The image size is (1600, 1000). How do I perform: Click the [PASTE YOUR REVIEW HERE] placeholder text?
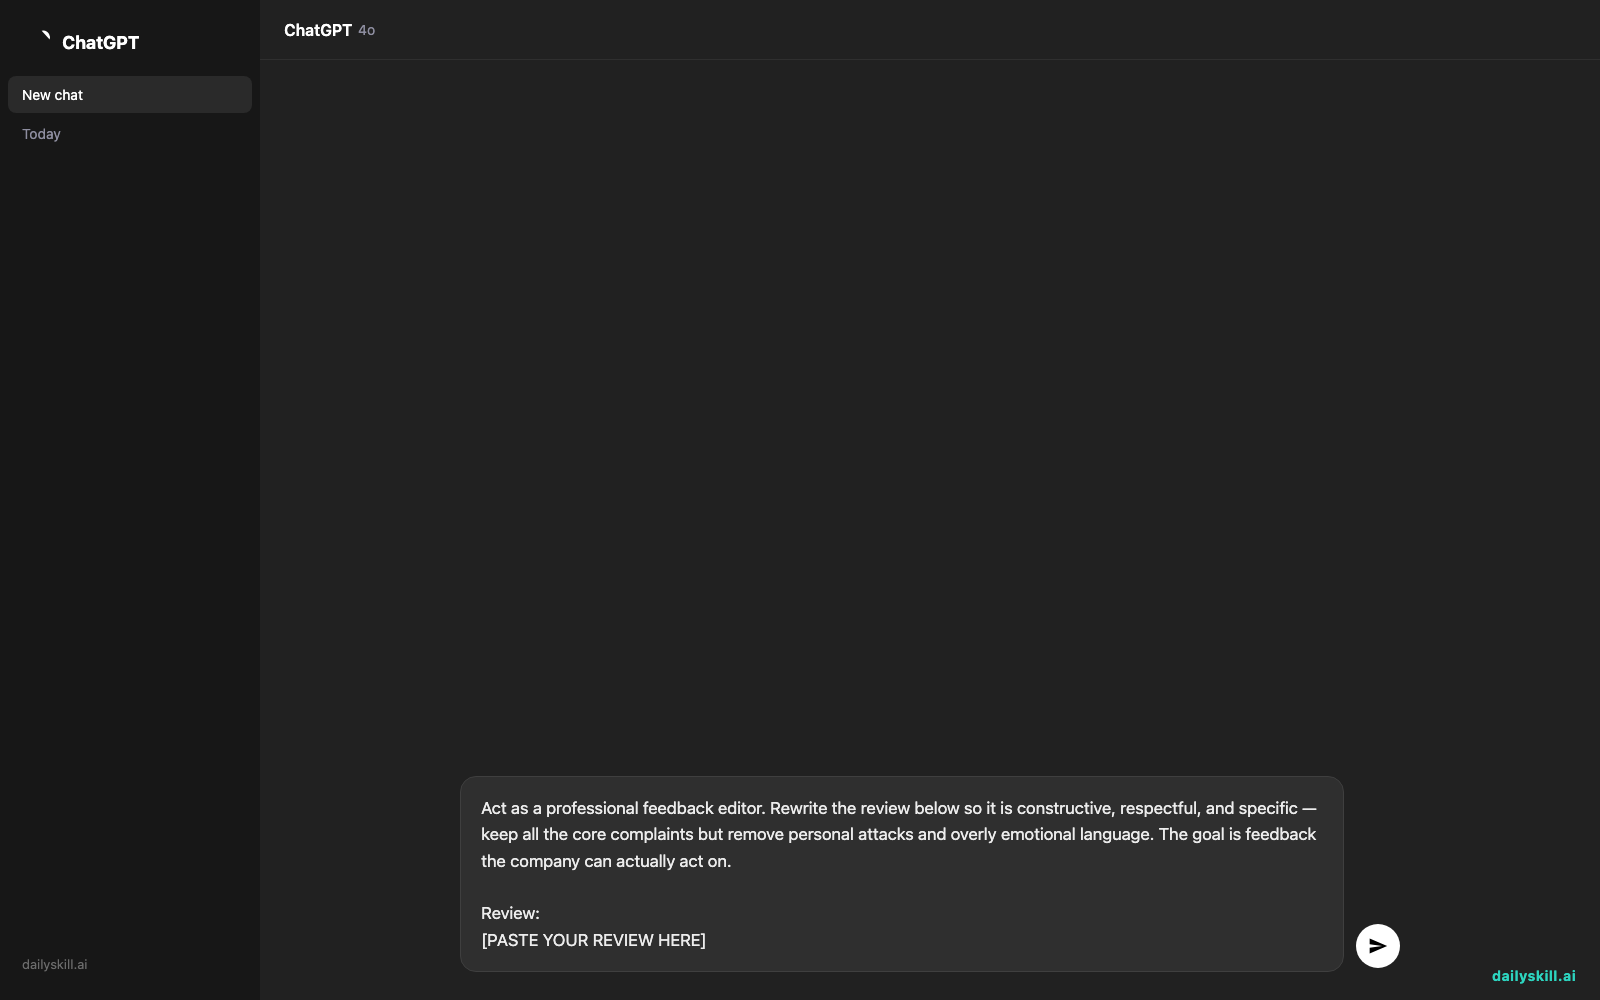(593, 940)
